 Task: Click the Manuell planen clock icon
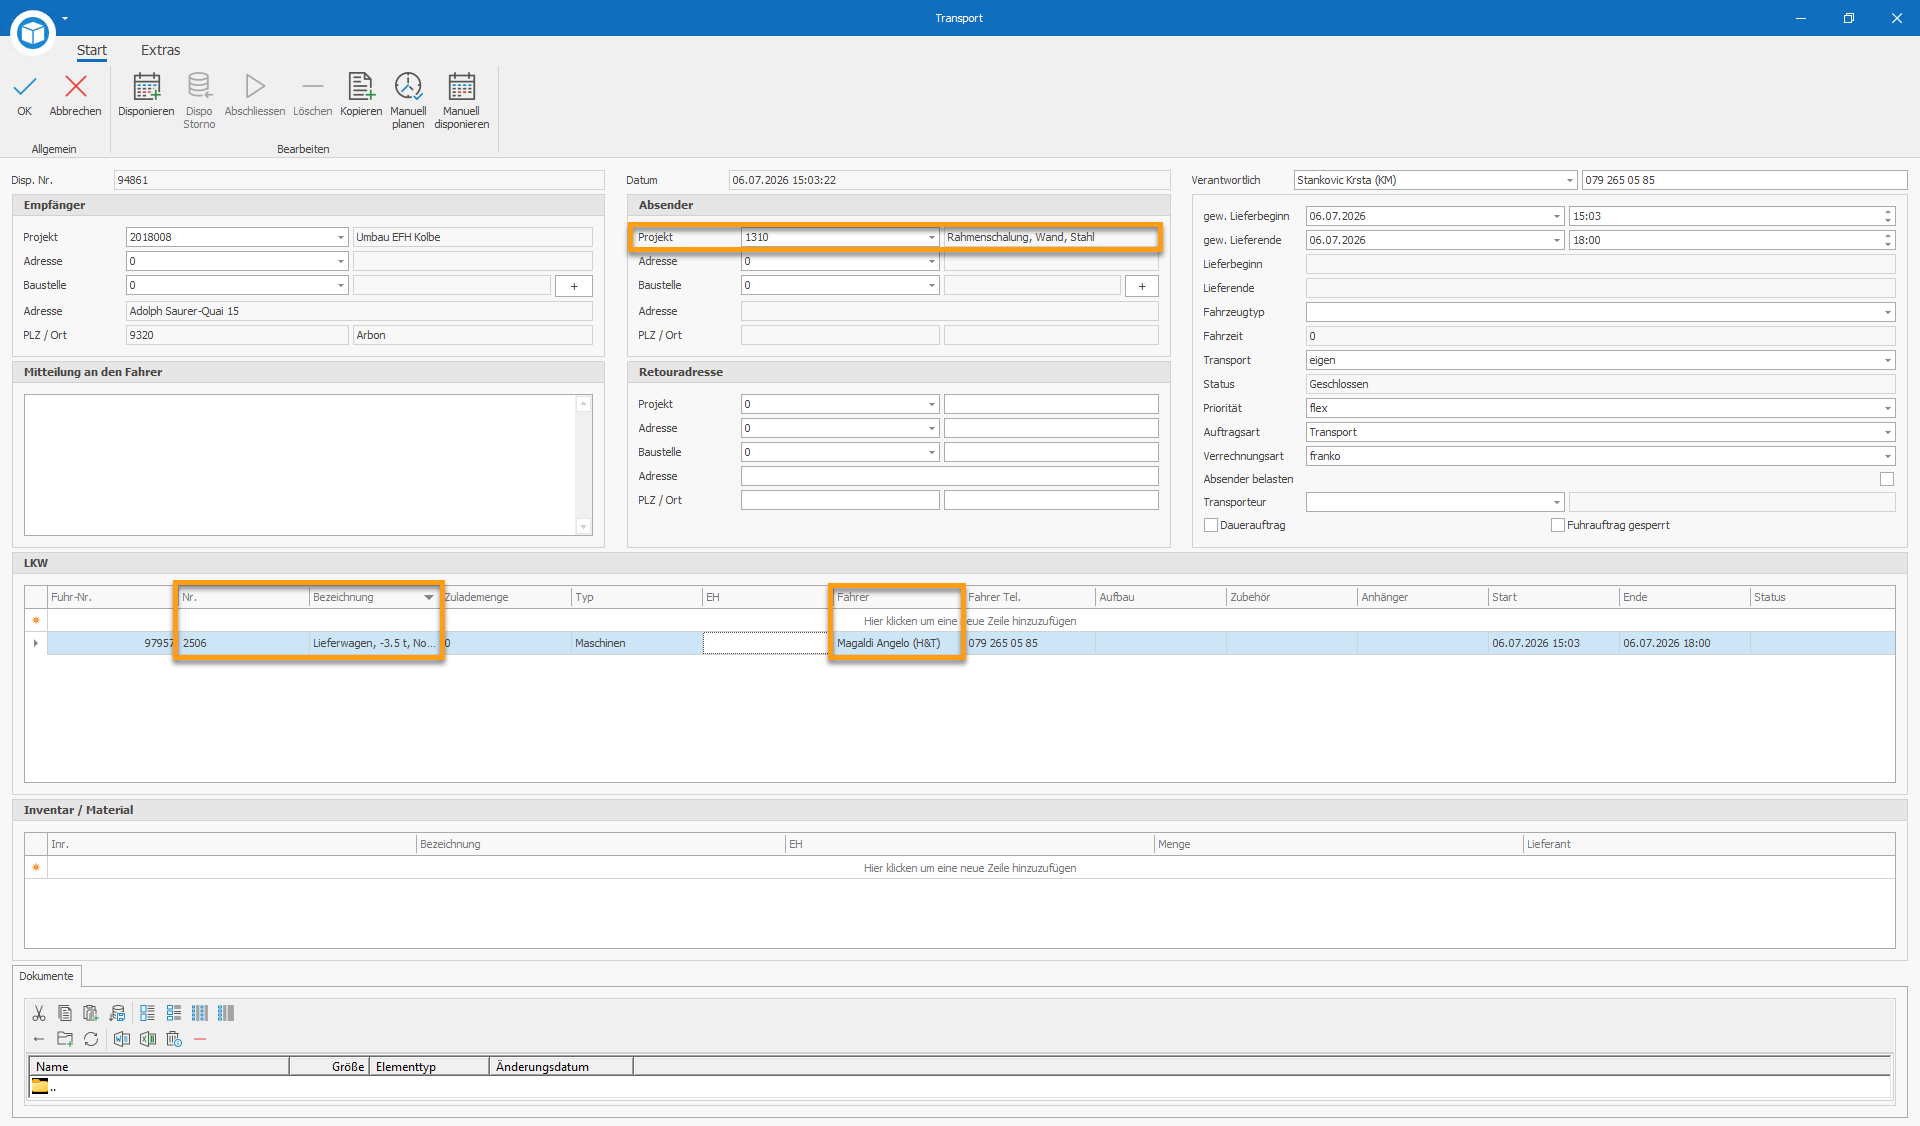408,87
